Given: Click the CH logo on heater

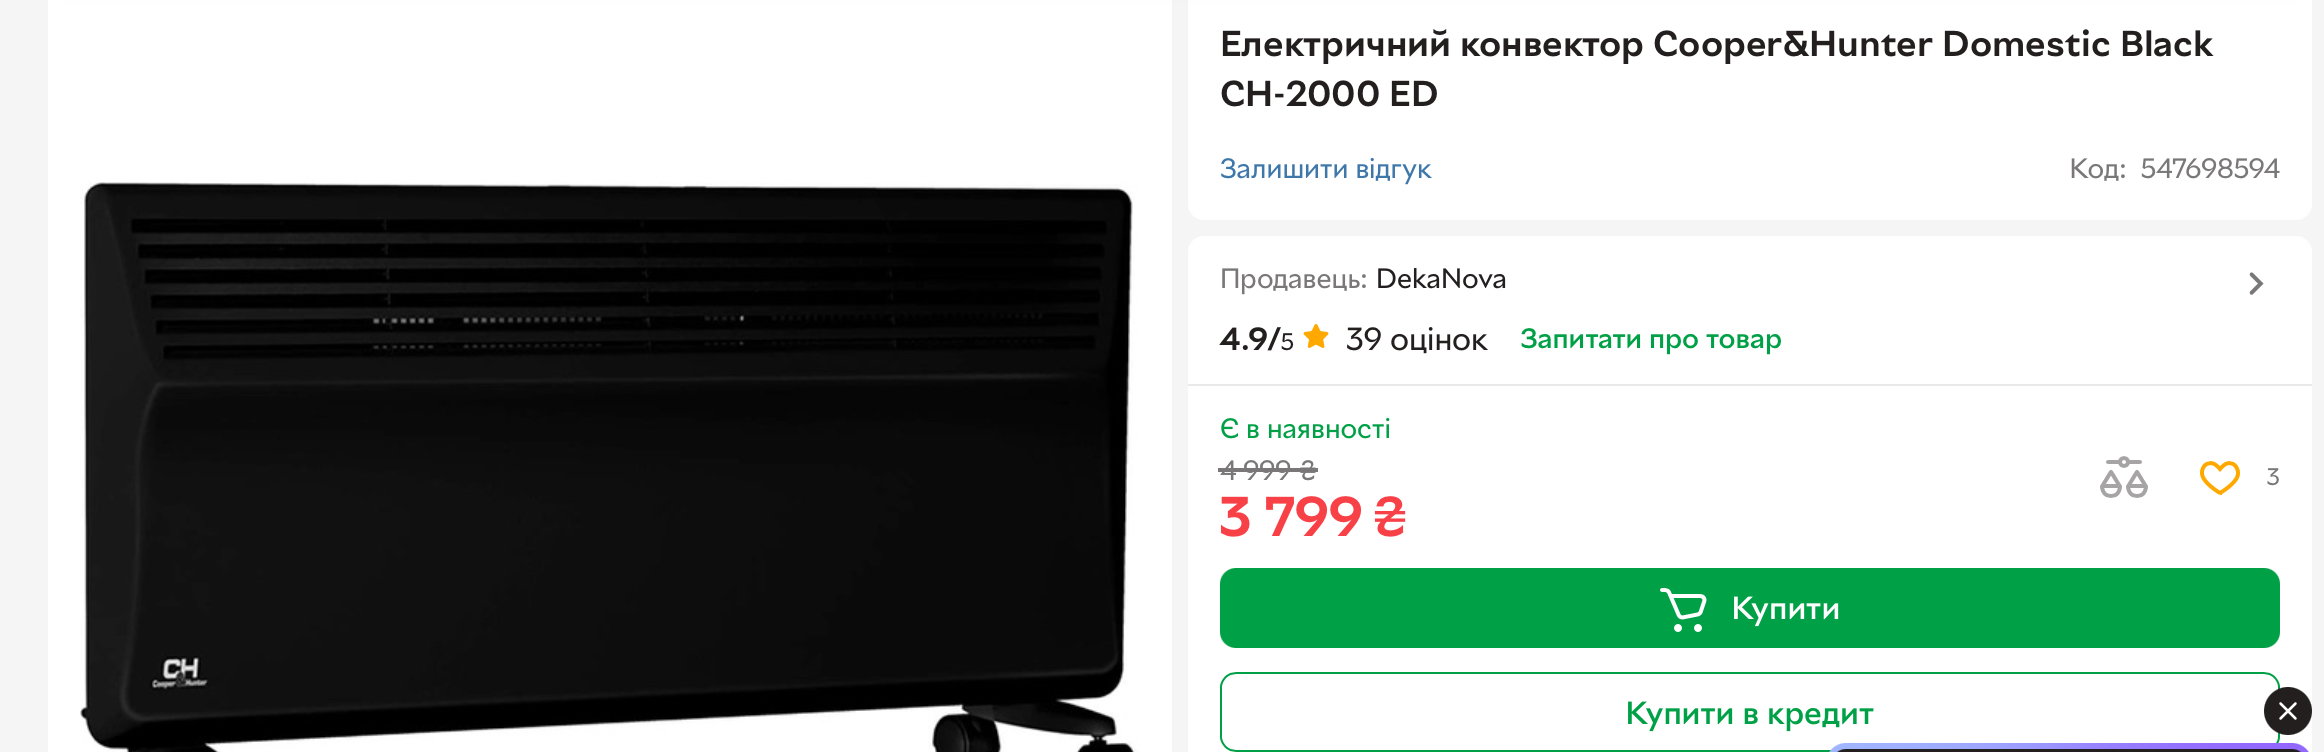Looking at the screenshot, I should coord(180,672).
